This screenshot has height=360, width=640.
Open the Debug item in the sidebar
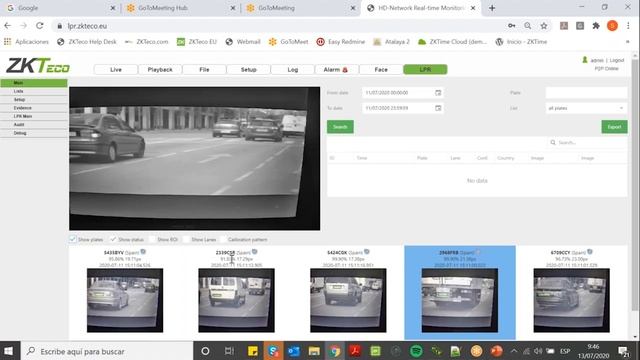(34, 133)
